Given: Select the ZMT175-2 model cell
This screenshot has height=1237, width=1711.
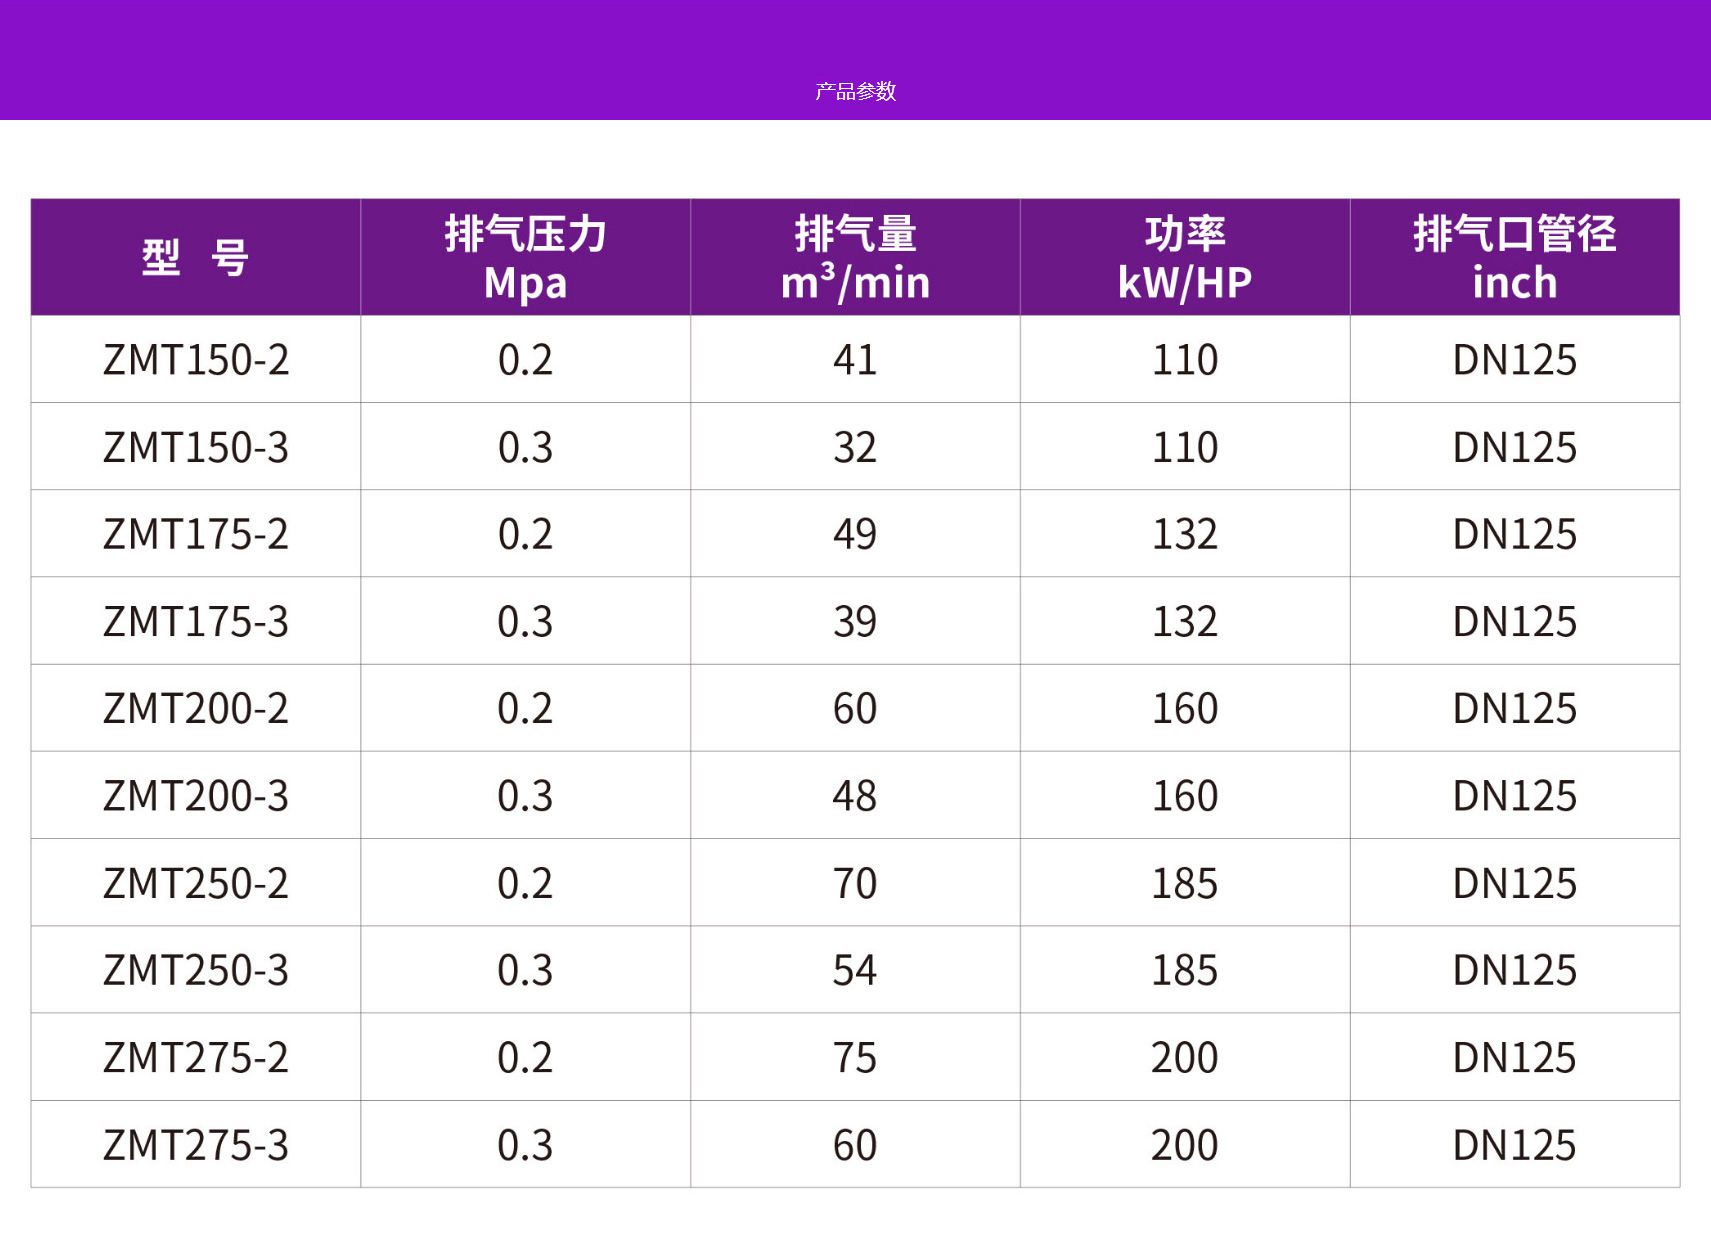Looking at the screenshot, I should (x=196, y=534).
